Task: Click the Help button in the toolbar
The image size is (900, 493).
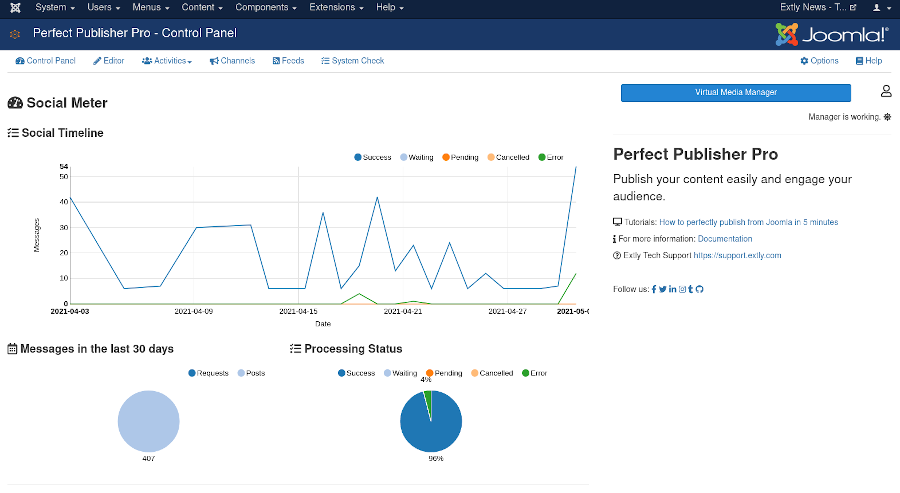Action: [x=869, y=61]
